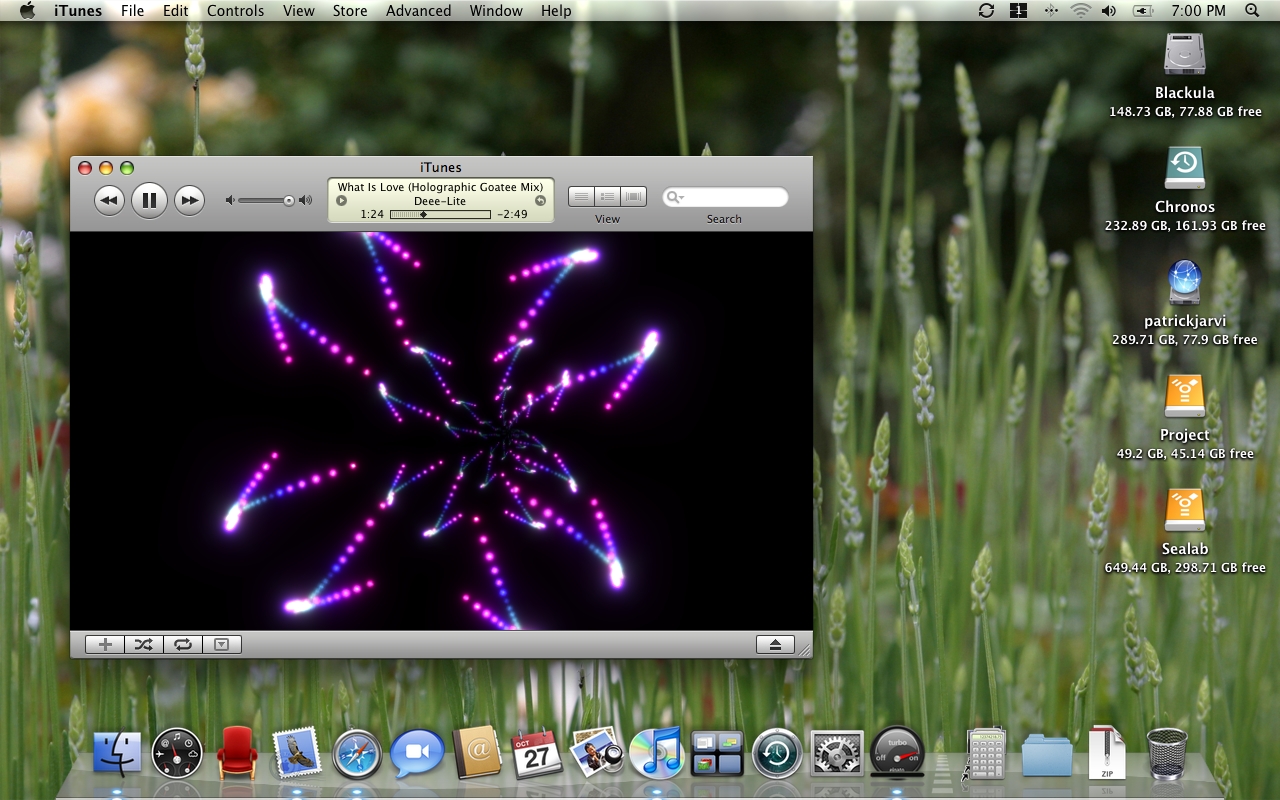
Task: Open System Preferences from the Dock
Action: pyautogui.click(x=837, y=753)
